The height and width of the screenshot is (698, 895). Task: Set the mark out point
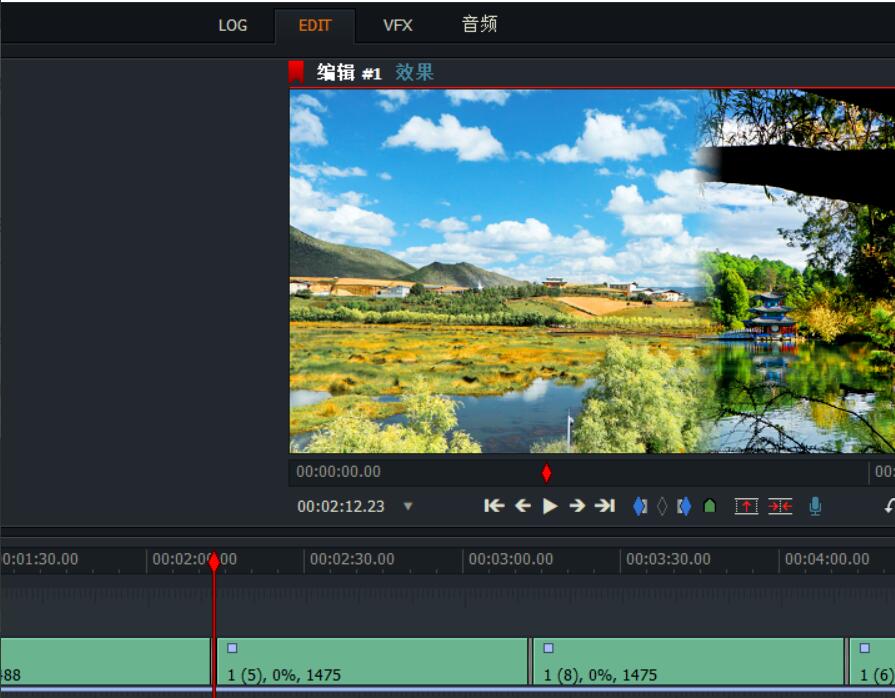(684, 506)
